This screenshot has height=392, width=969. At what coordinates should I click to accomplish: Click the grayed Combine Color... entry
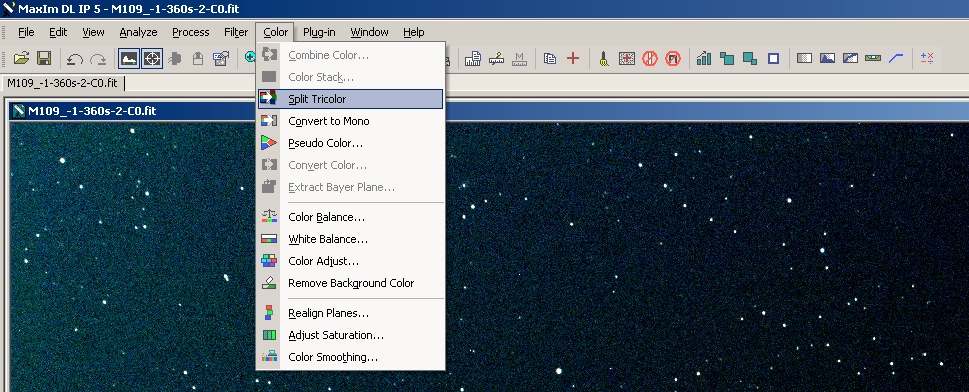coord(350,55)
